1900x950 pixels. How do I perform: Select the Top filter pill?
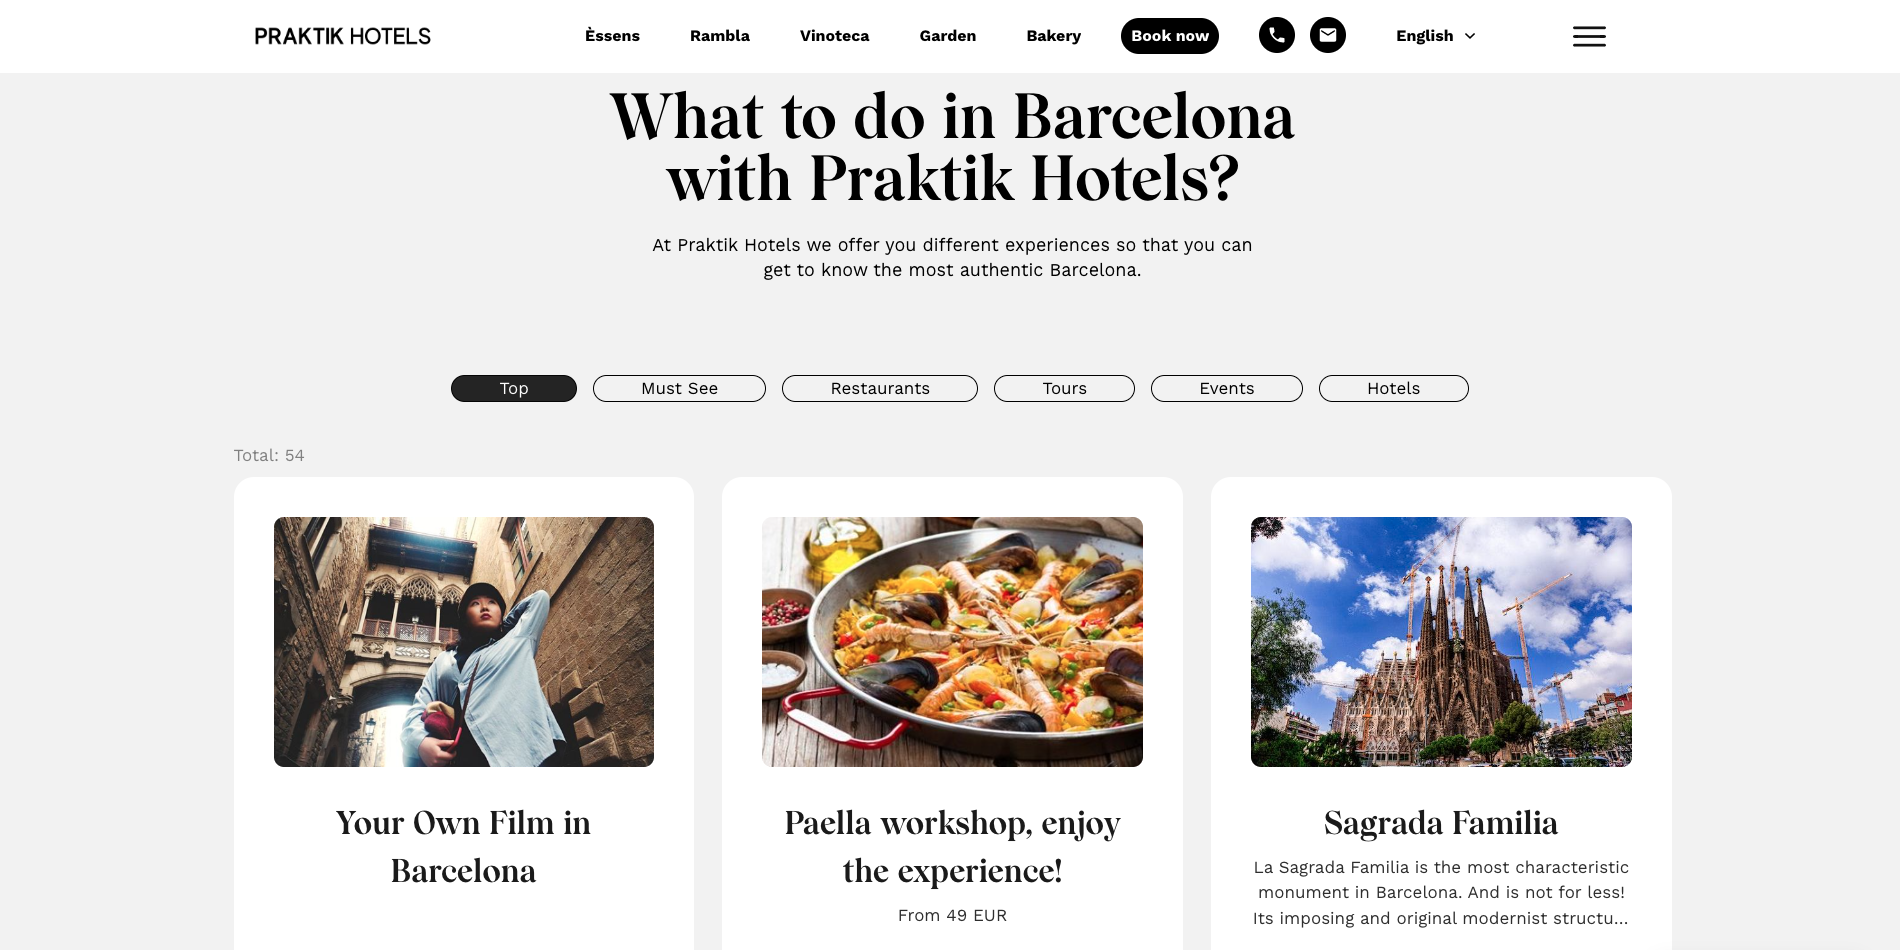pos(514,388)
